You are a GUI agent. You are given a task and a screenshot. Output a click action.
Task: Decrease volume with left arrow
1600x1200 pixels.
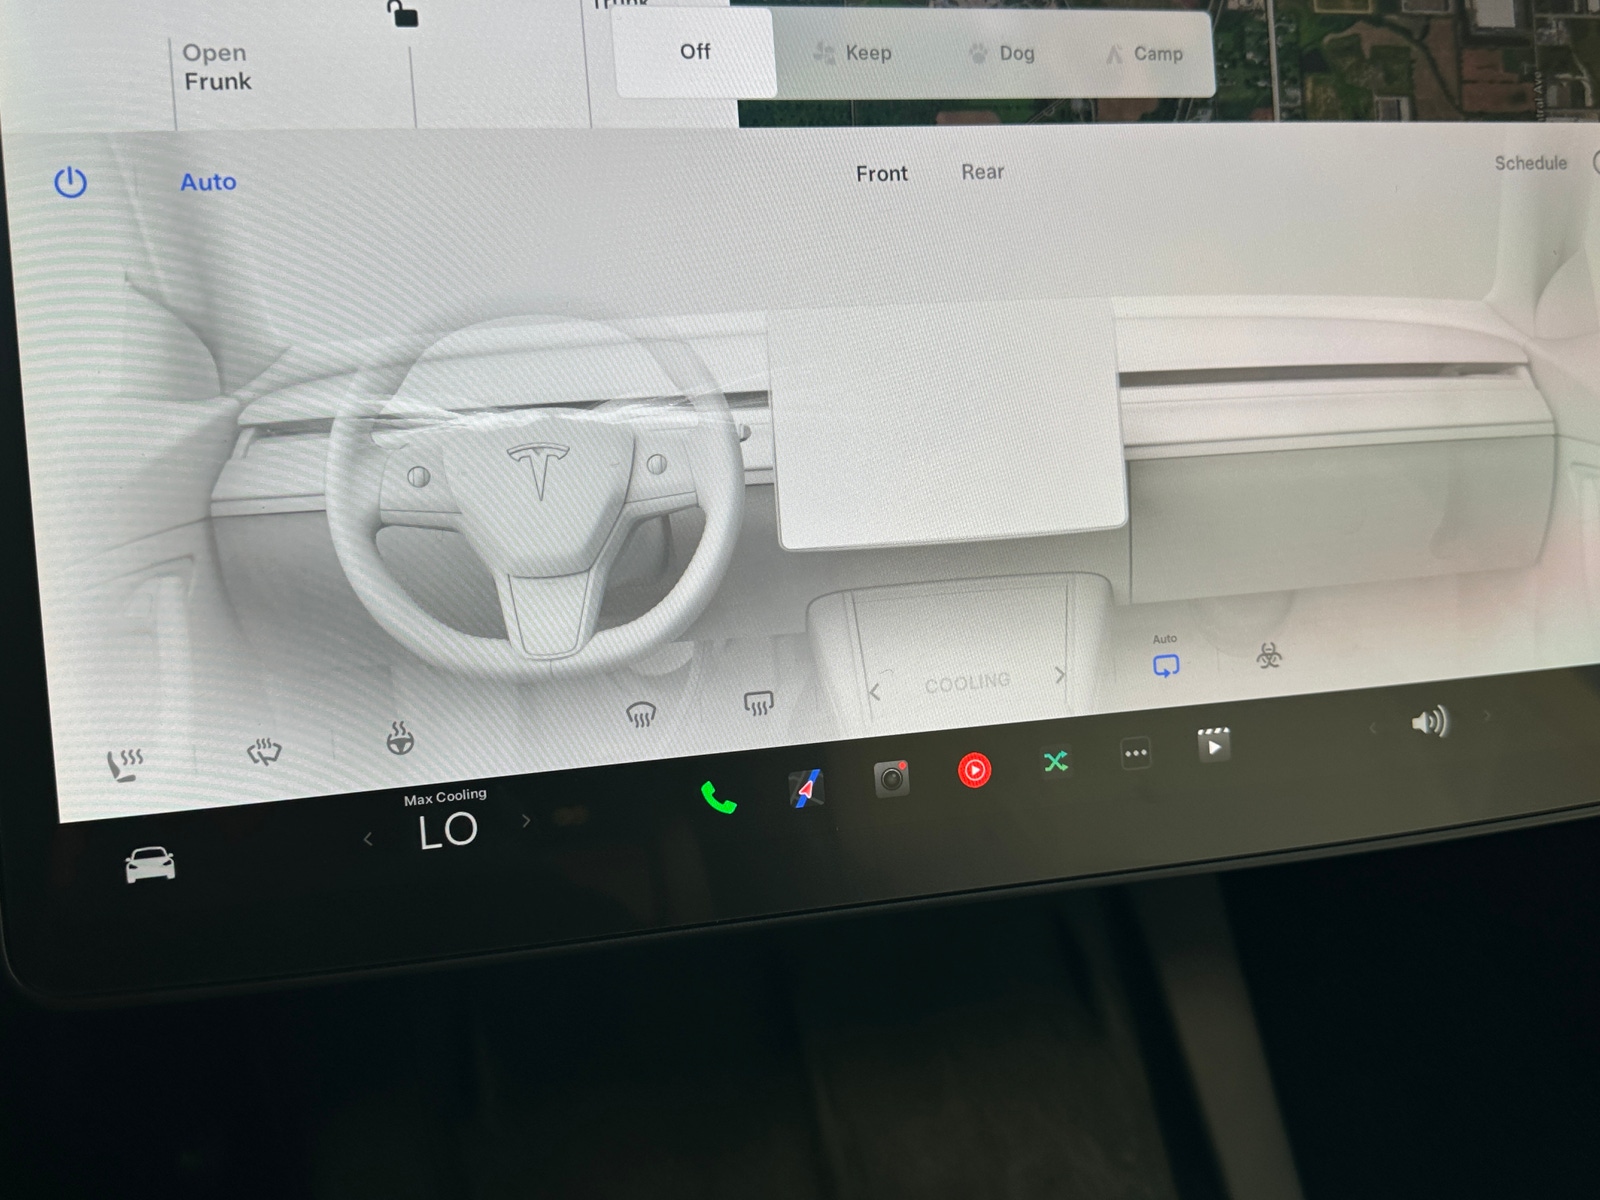1372,728
